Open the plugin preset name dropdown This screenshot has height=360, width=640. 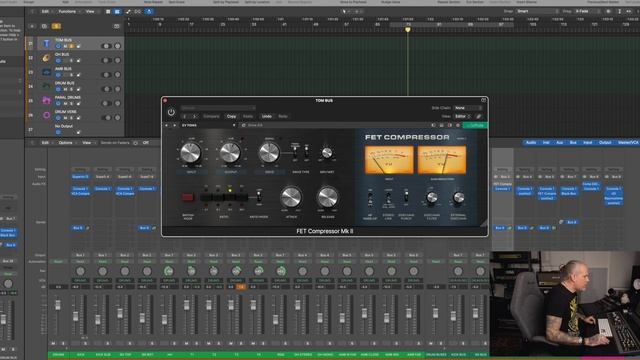(x=208, y=125)
